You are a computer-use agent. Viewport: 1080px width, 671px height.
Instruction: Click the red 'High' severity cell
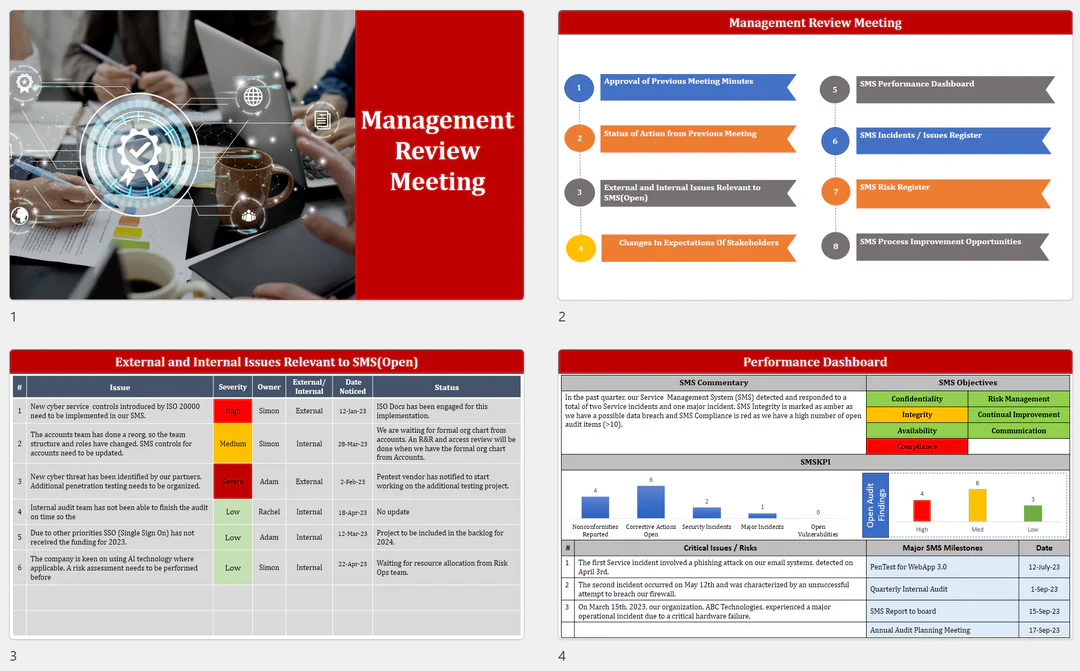232,411
